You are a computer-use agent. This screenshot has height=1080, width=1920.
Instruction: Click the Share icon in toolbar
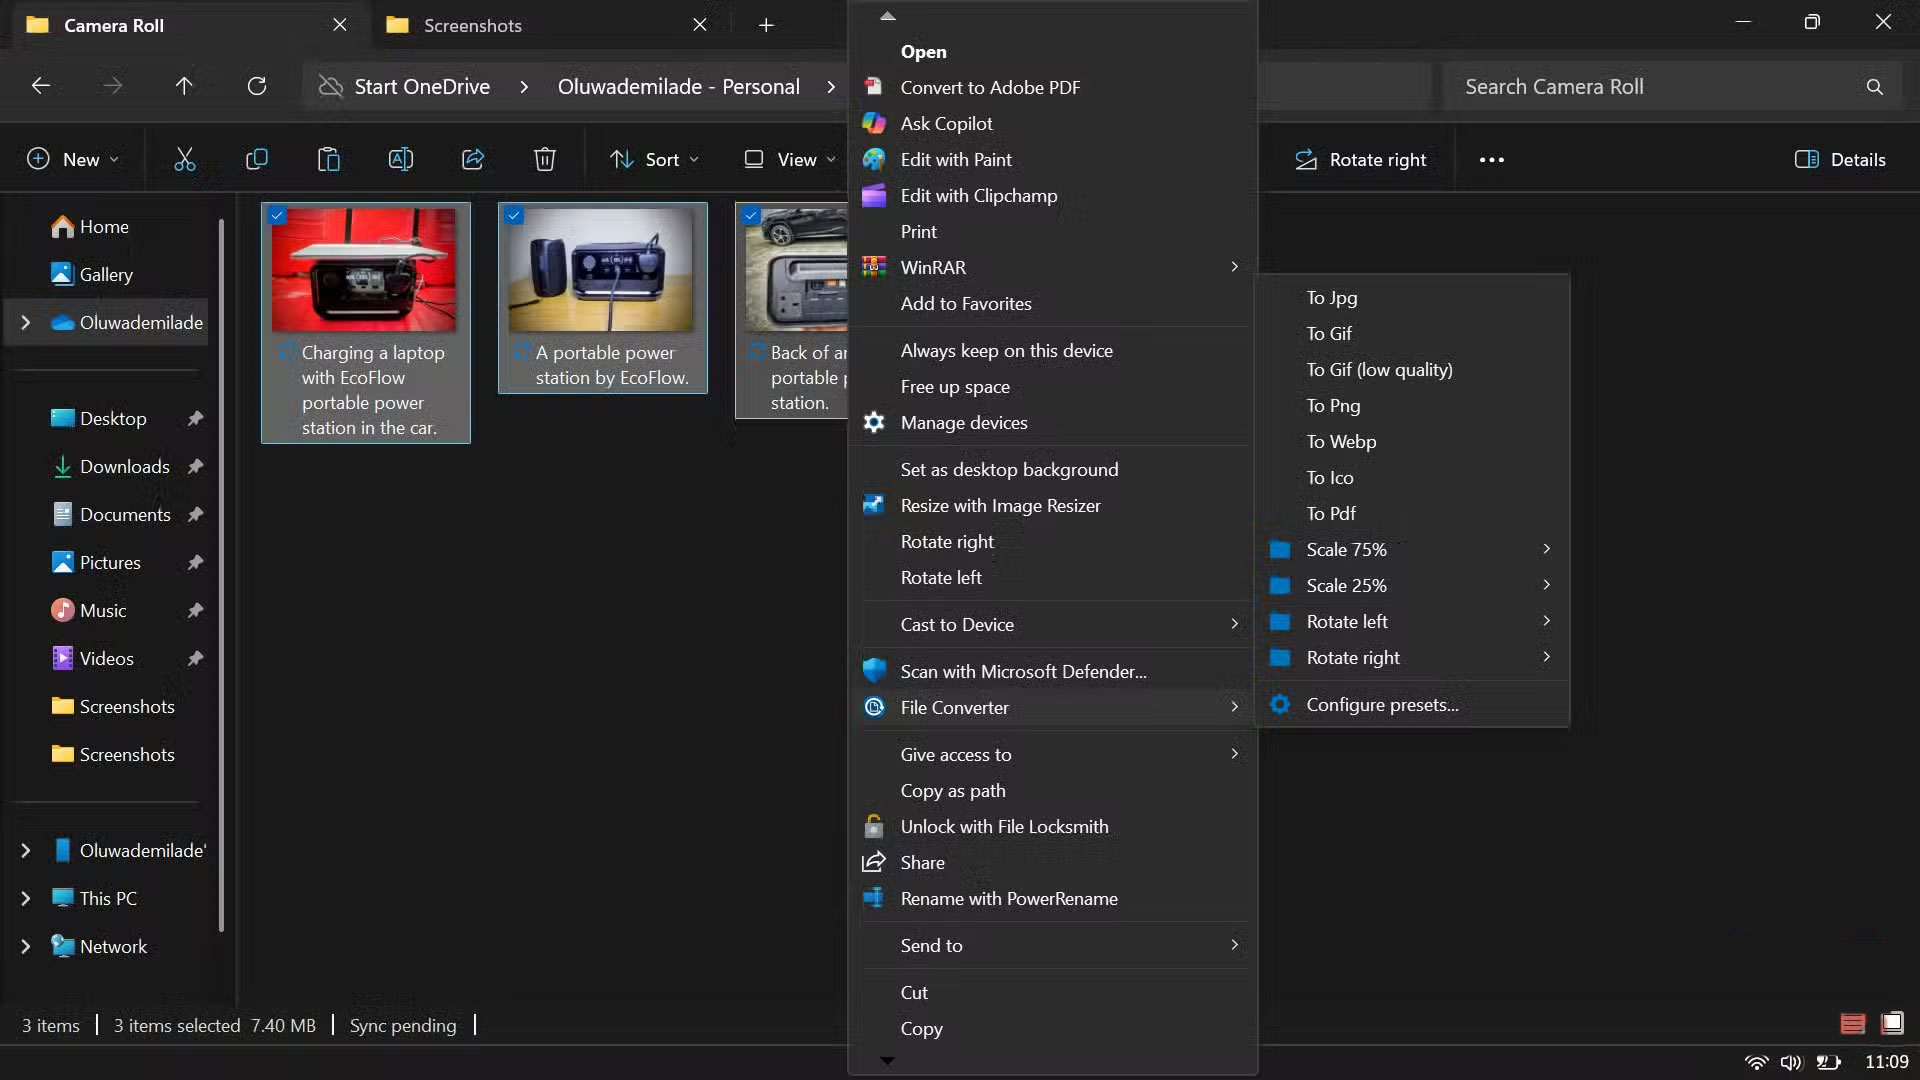click(472, 160)
